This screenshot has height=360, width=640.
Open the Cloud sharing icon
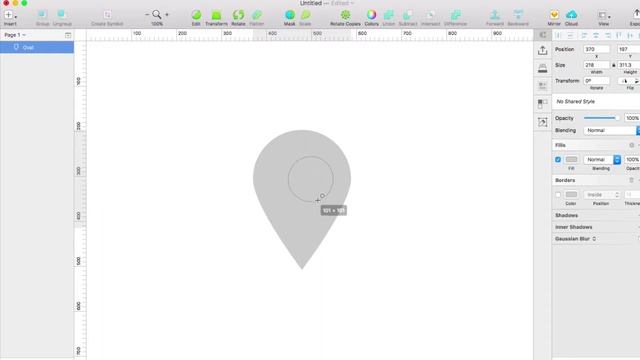click(571, 15)
